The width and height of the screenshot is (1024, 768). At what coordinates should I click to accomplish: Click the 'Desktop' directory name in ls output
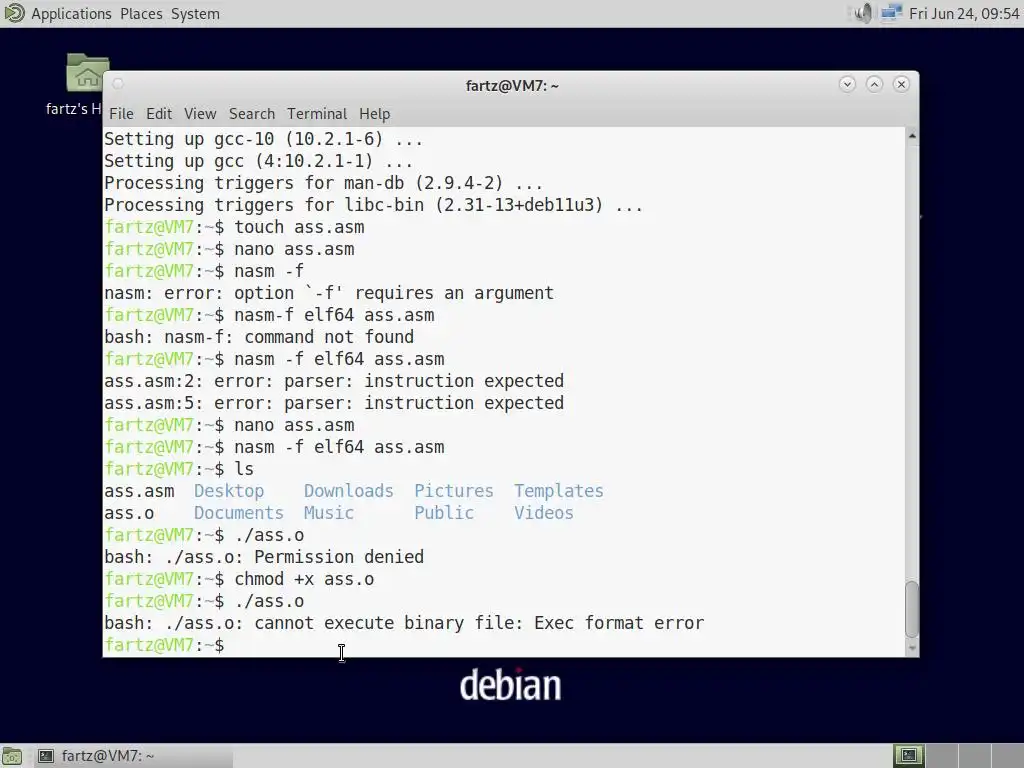point(229,491)
